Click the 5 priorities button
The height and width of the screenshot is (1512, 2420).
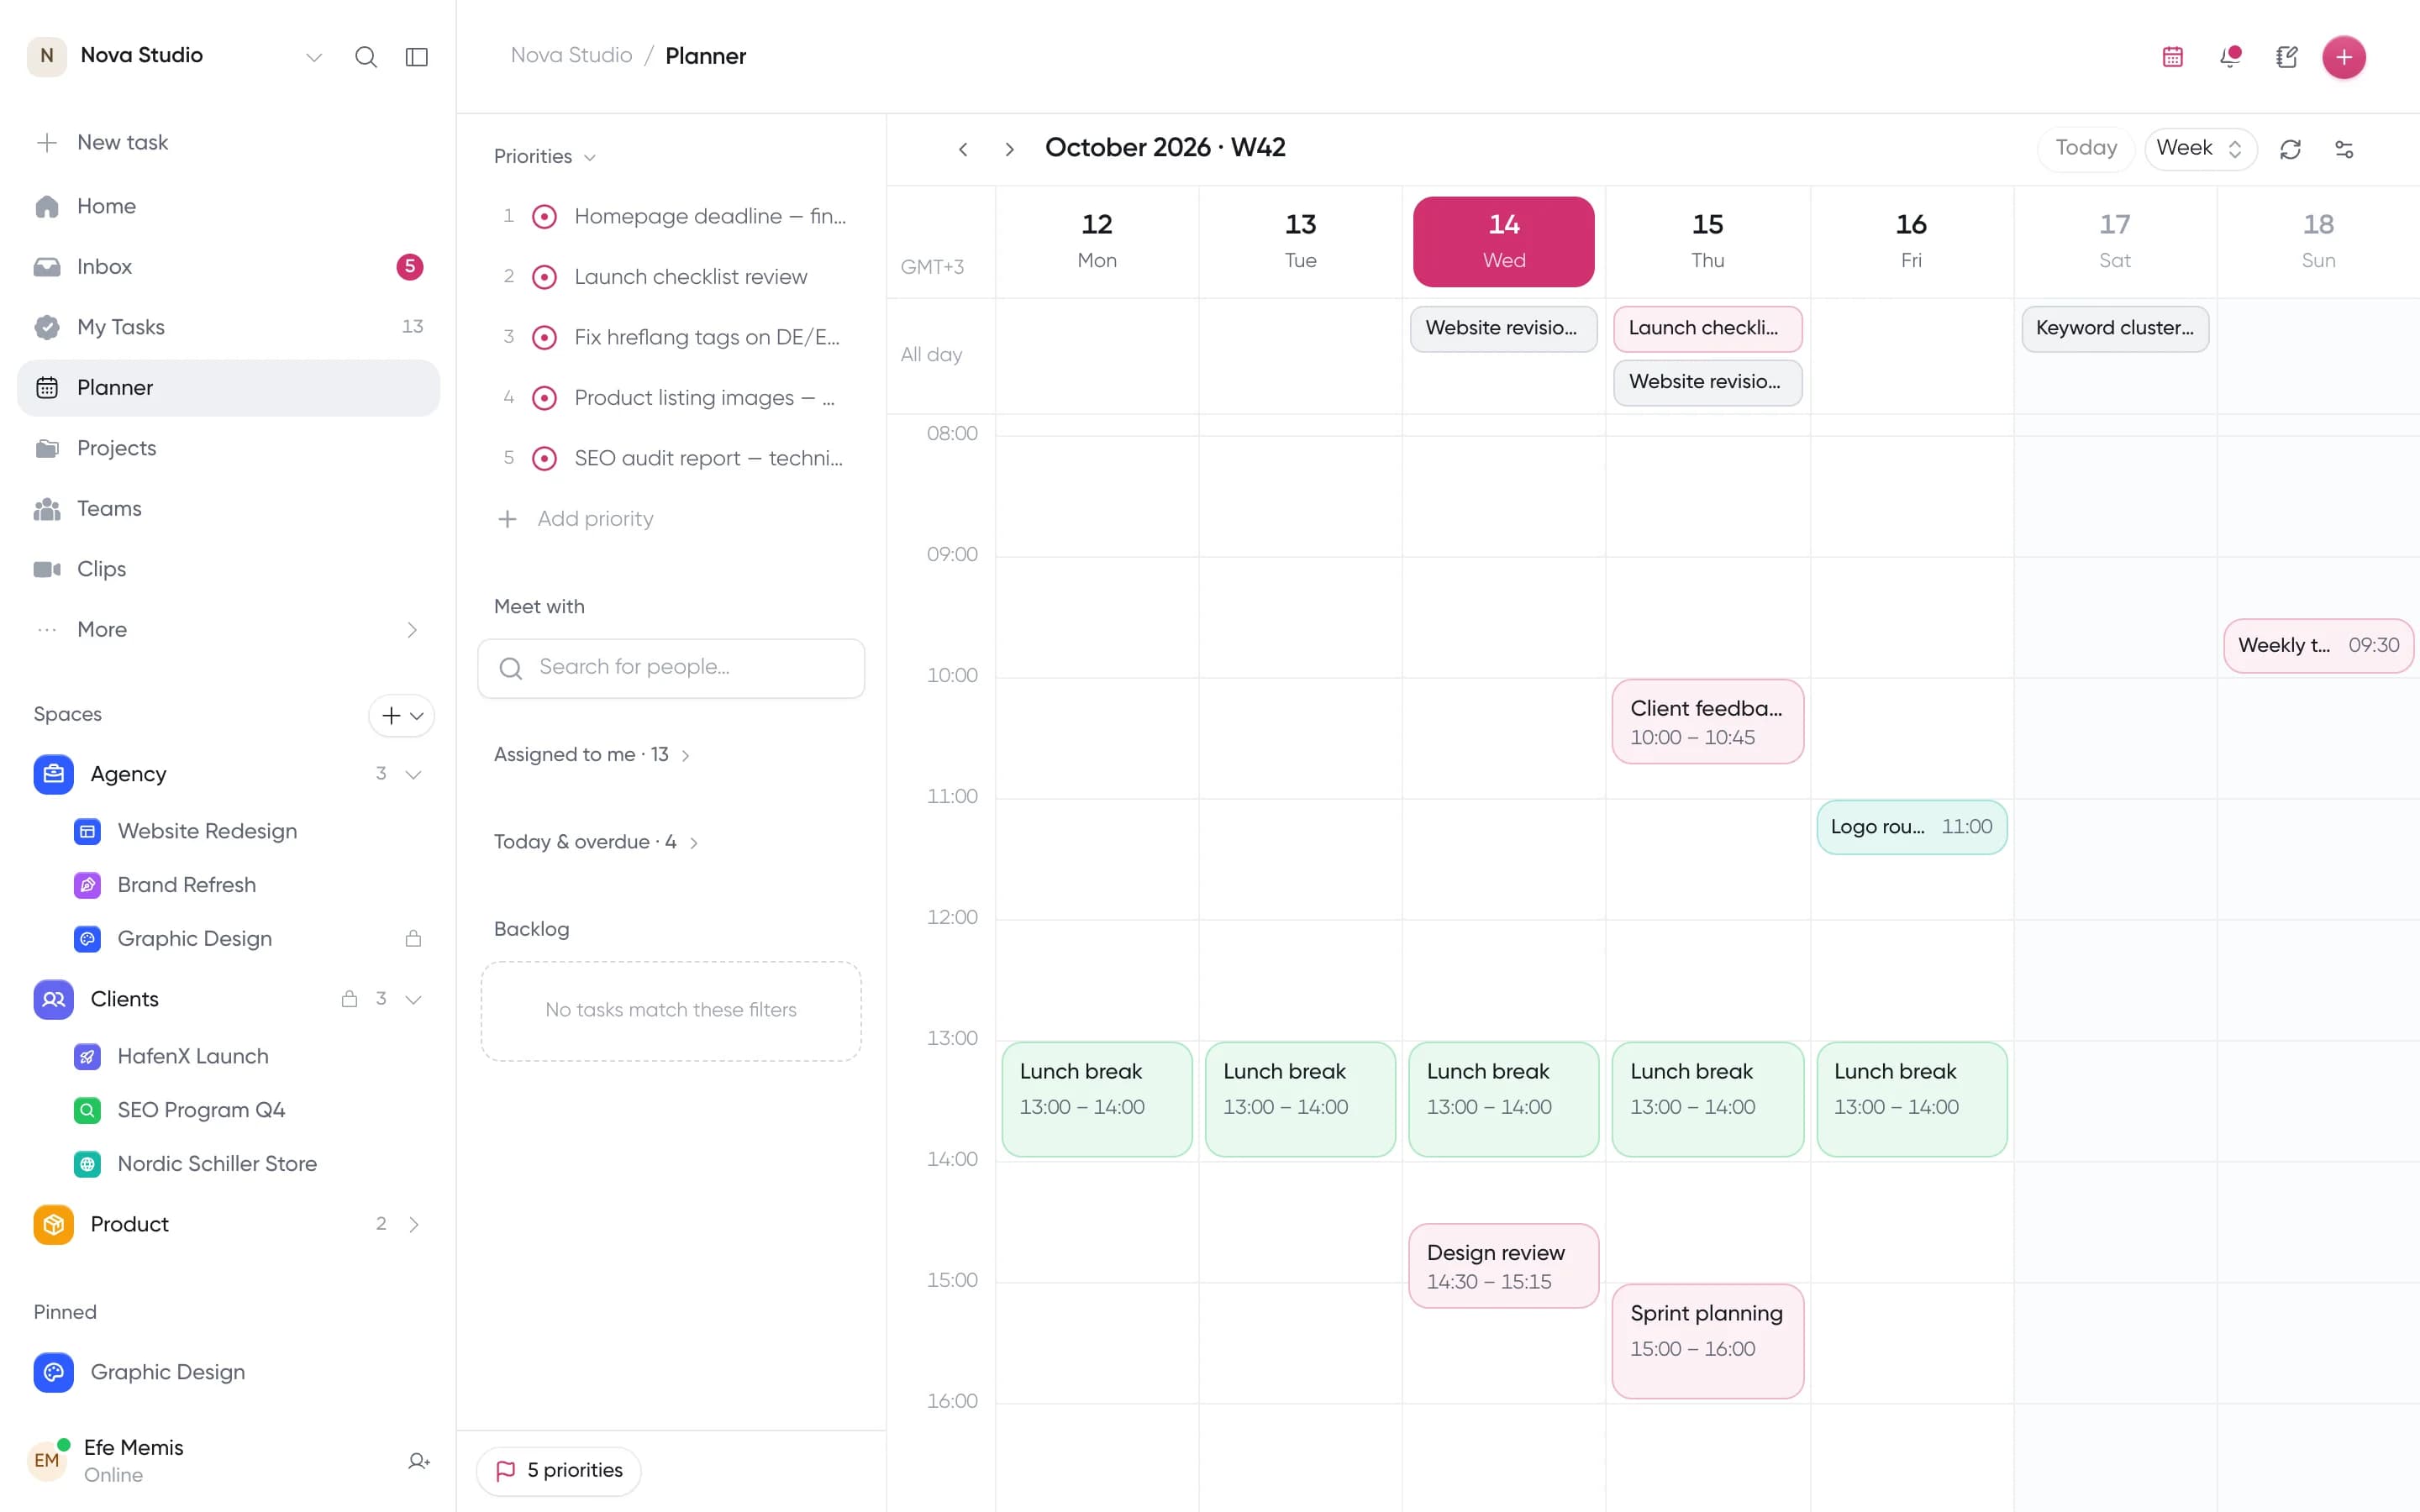559,1470
